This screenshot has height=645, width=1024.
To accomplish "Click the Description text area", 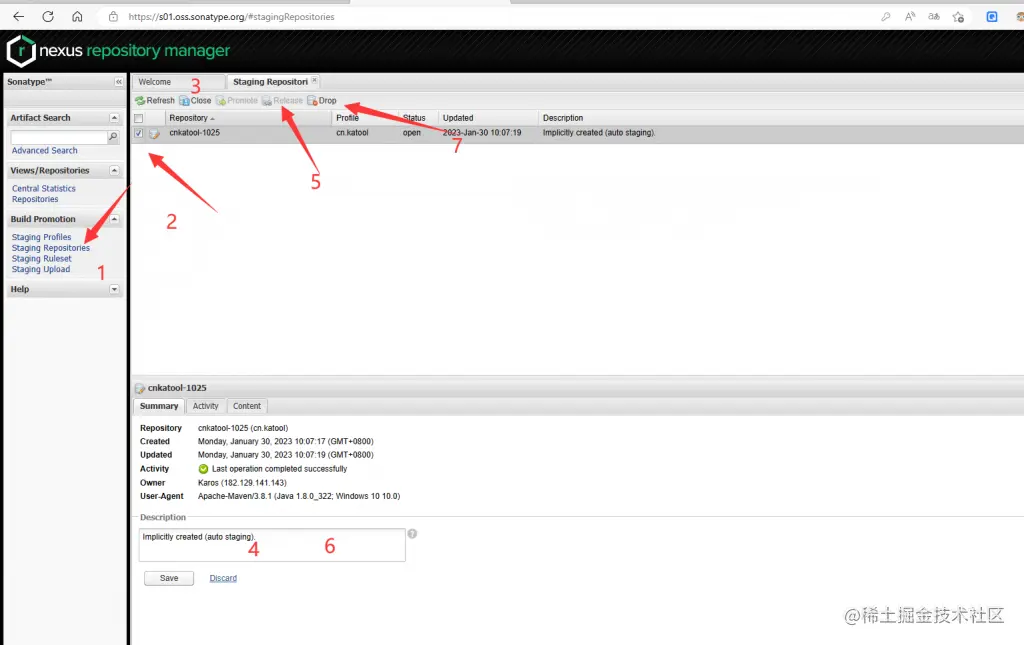I will click(x=272, y=545).
